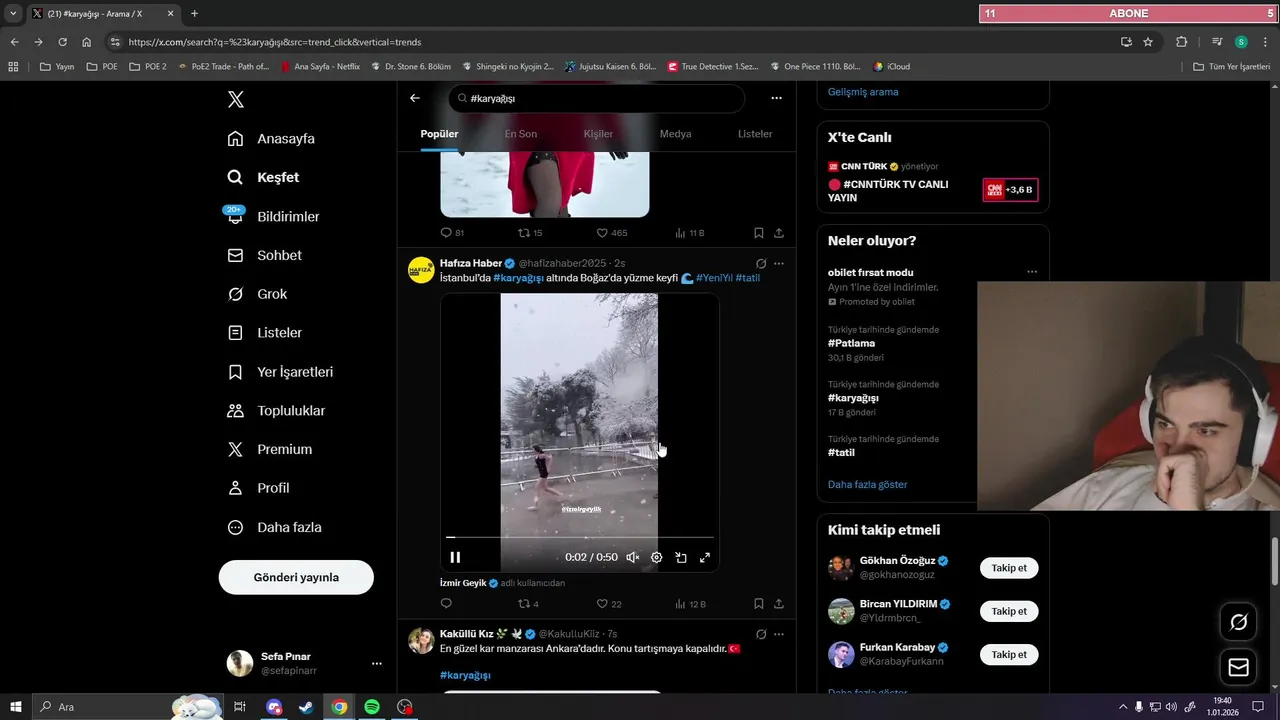Go to Anasayfa in sidebar
The height and width of the screenshot is (720, 1280).
[271, 139]
